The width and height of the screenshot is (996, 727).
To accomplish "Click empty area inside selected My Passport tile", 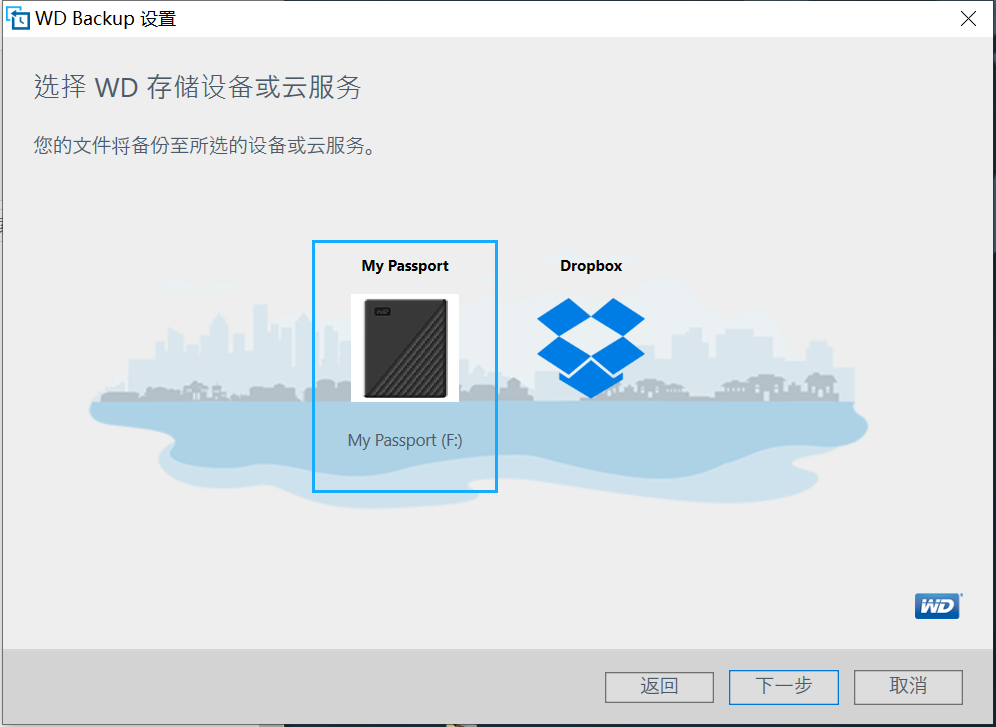I will pos(405,470).
